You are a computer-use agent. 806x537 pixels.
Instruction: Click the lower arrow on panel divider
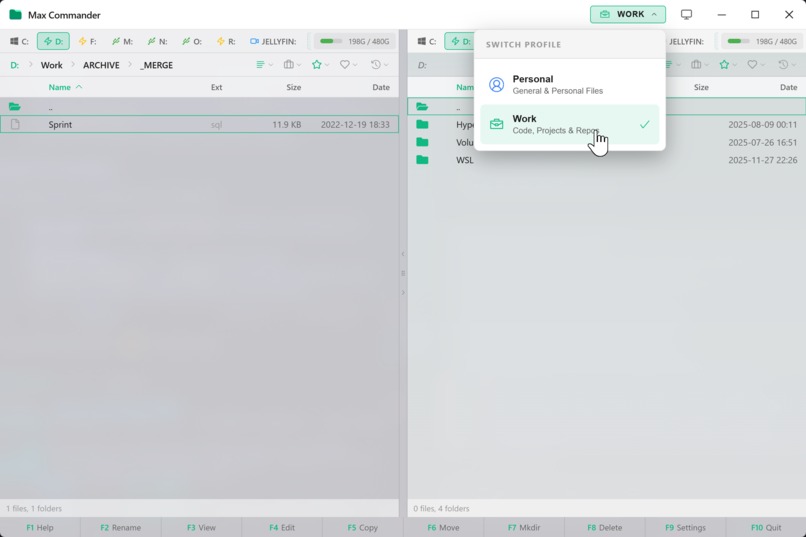(403, 292)
